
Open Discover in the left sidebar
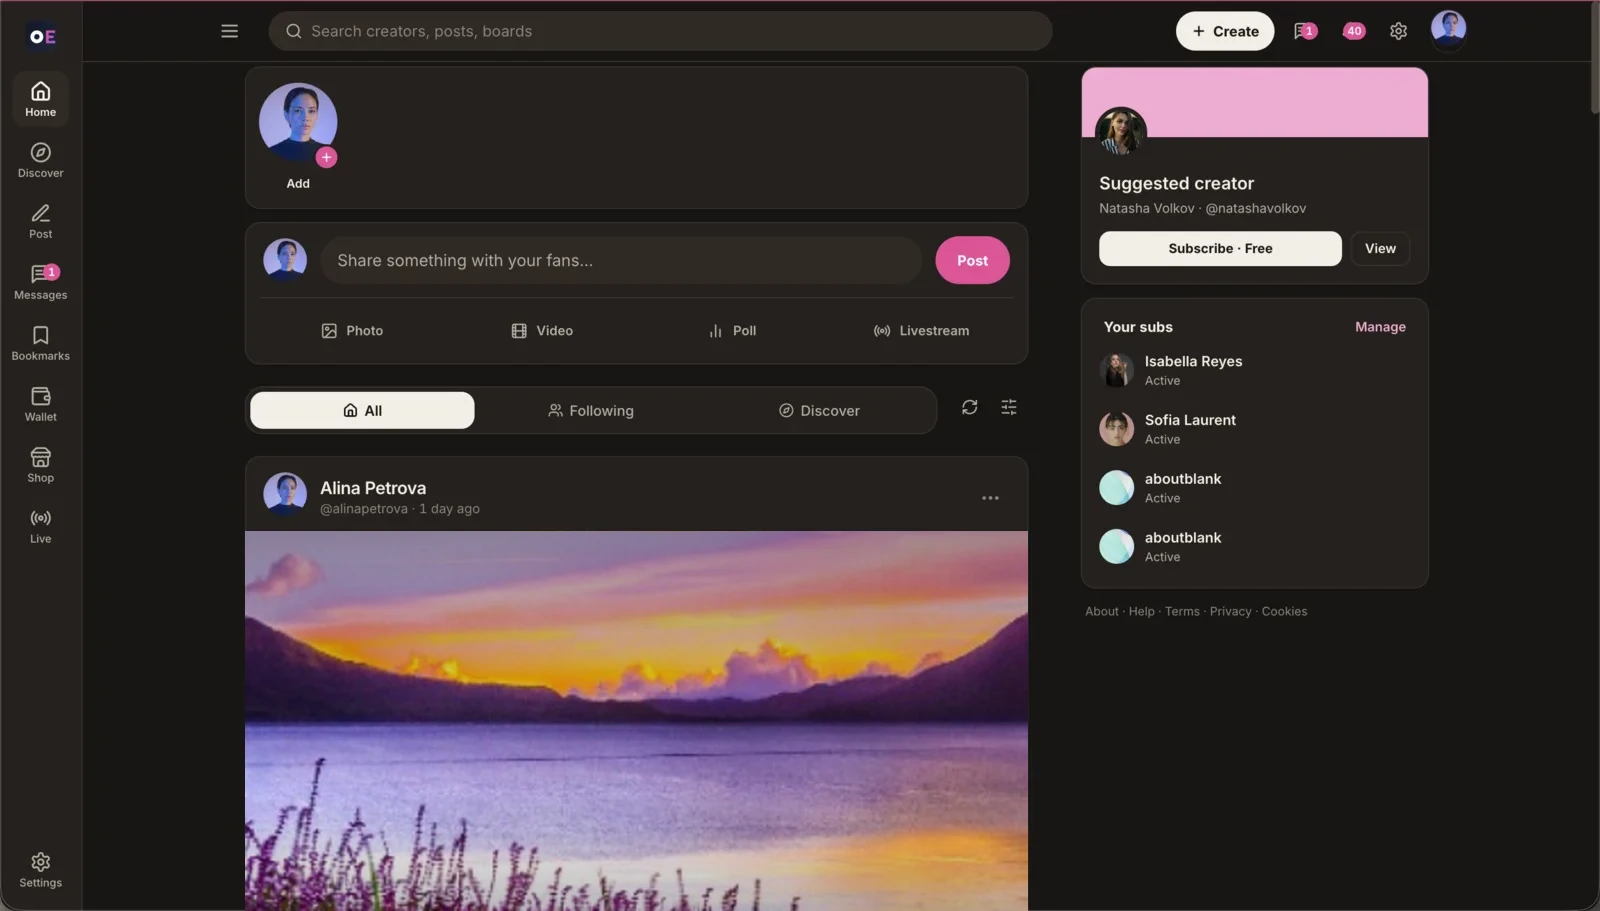tap(40, 160)
